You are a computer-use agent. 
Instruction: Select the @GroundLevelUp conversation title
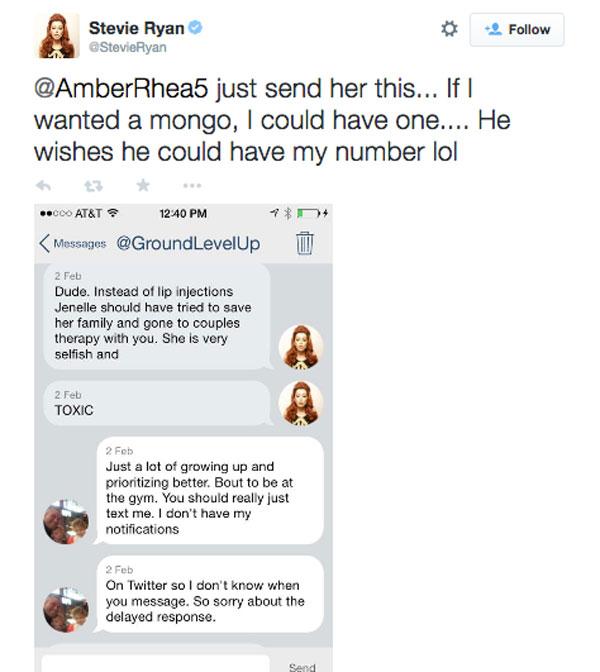pos(188,243)
